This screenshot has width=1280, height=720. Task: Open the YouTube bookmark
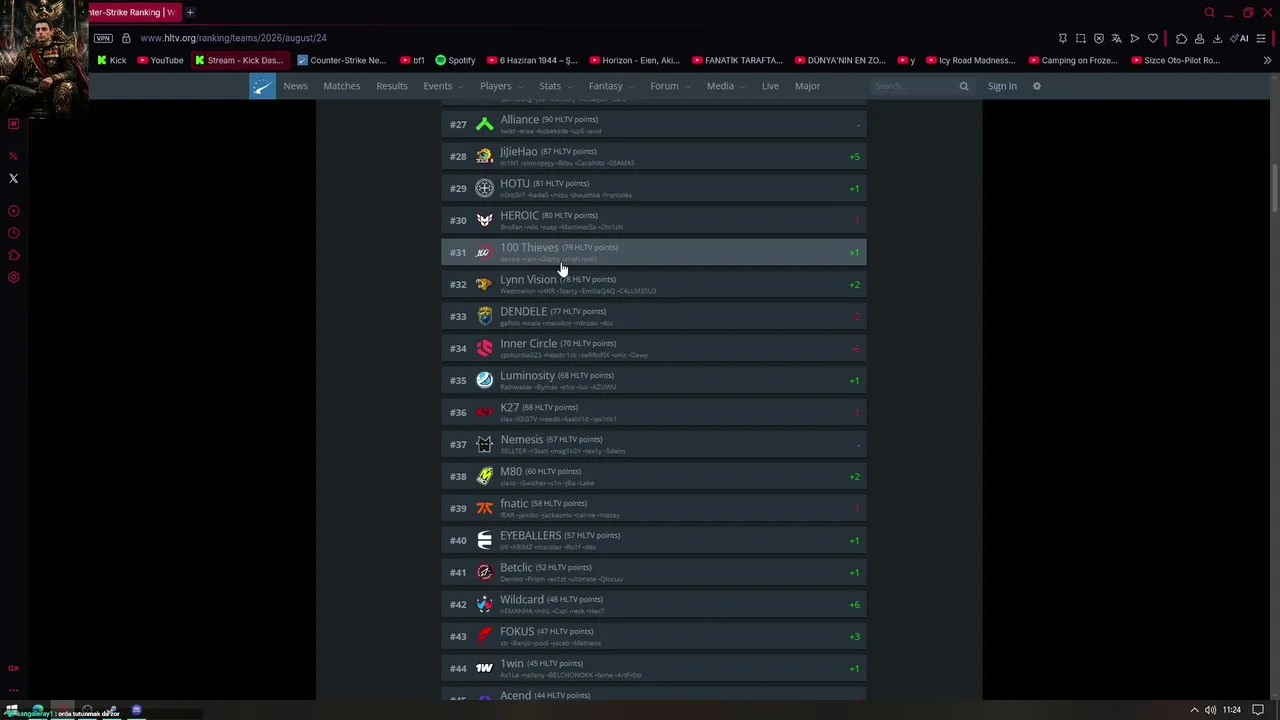point(160,60)
